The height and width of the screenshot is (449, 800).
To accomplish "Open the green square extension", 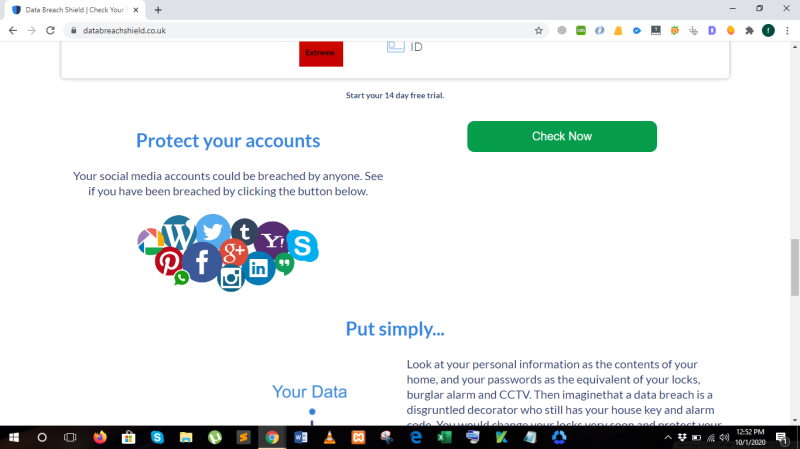I will (x=581, y=31).
